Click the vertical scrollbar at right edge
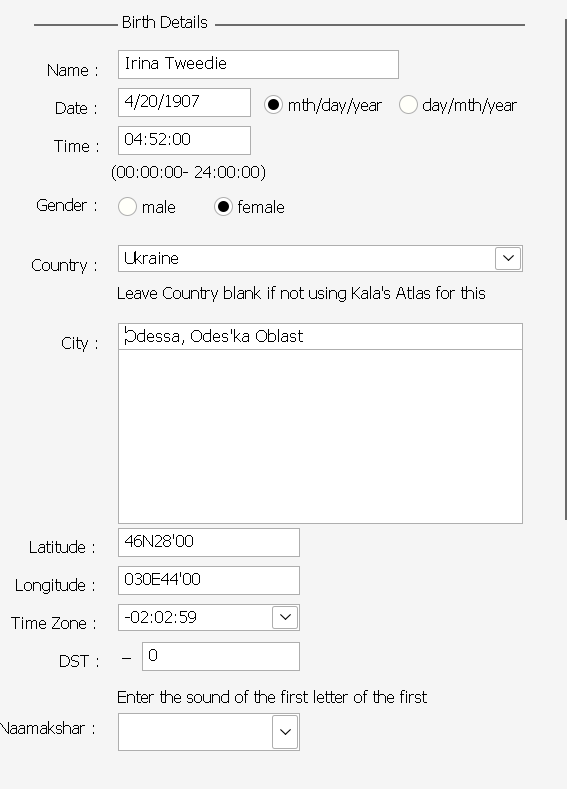 click(565, 269)
